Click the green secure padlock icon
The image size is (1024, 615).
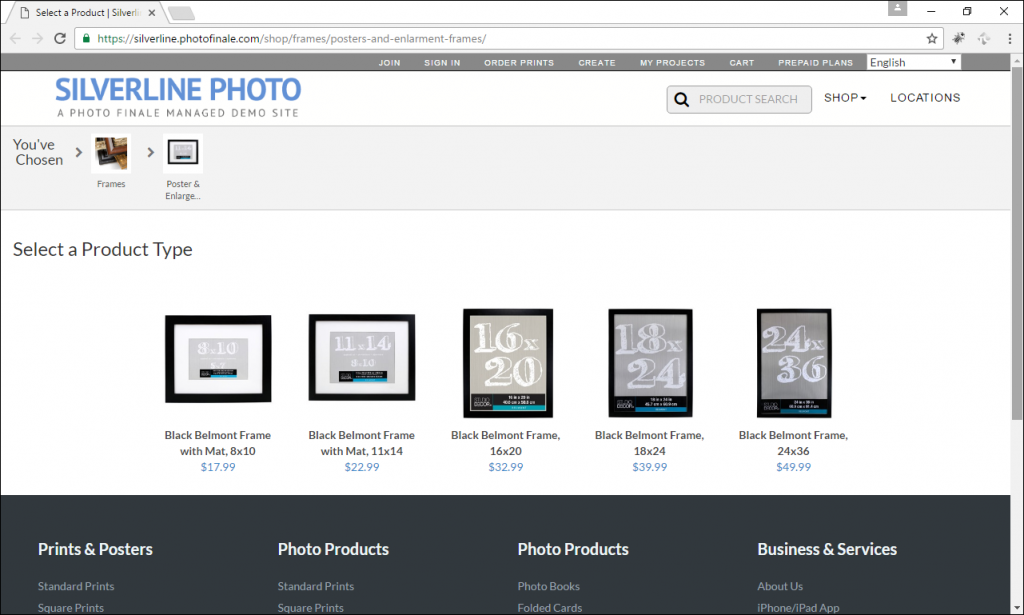(x=86, y=39)
